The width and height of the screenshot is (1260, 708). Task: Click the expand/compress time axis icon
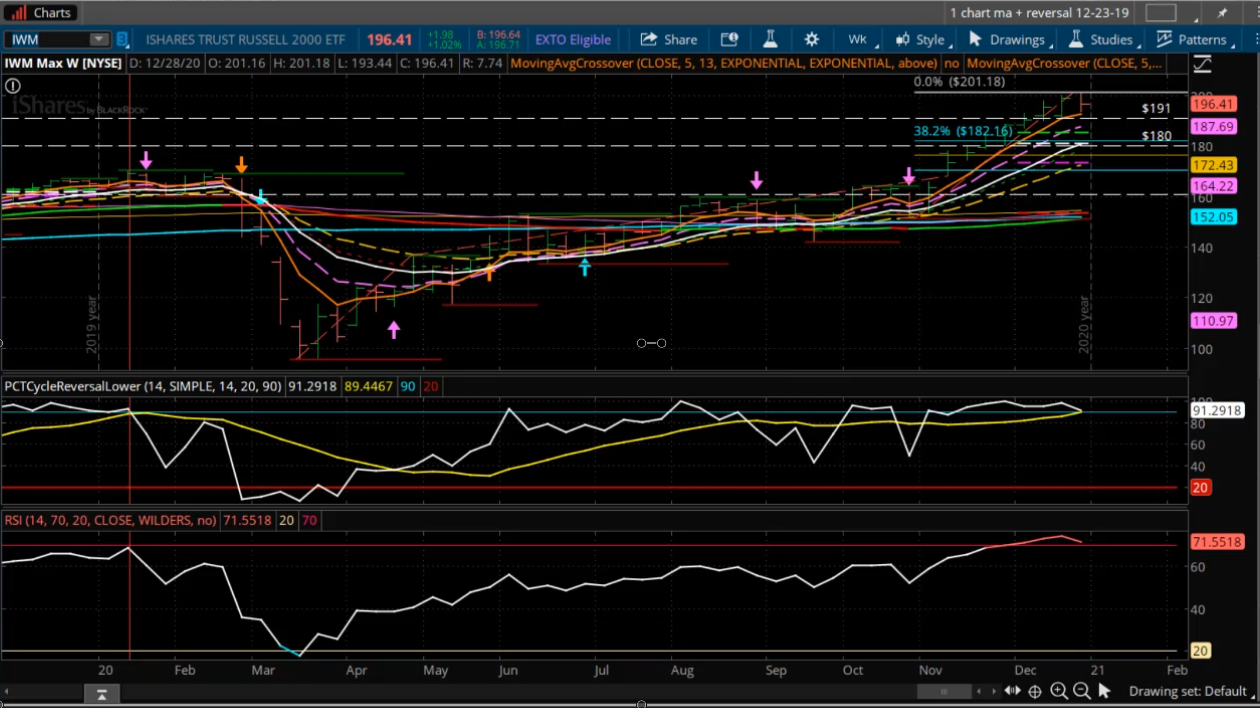pos(1014,691)
